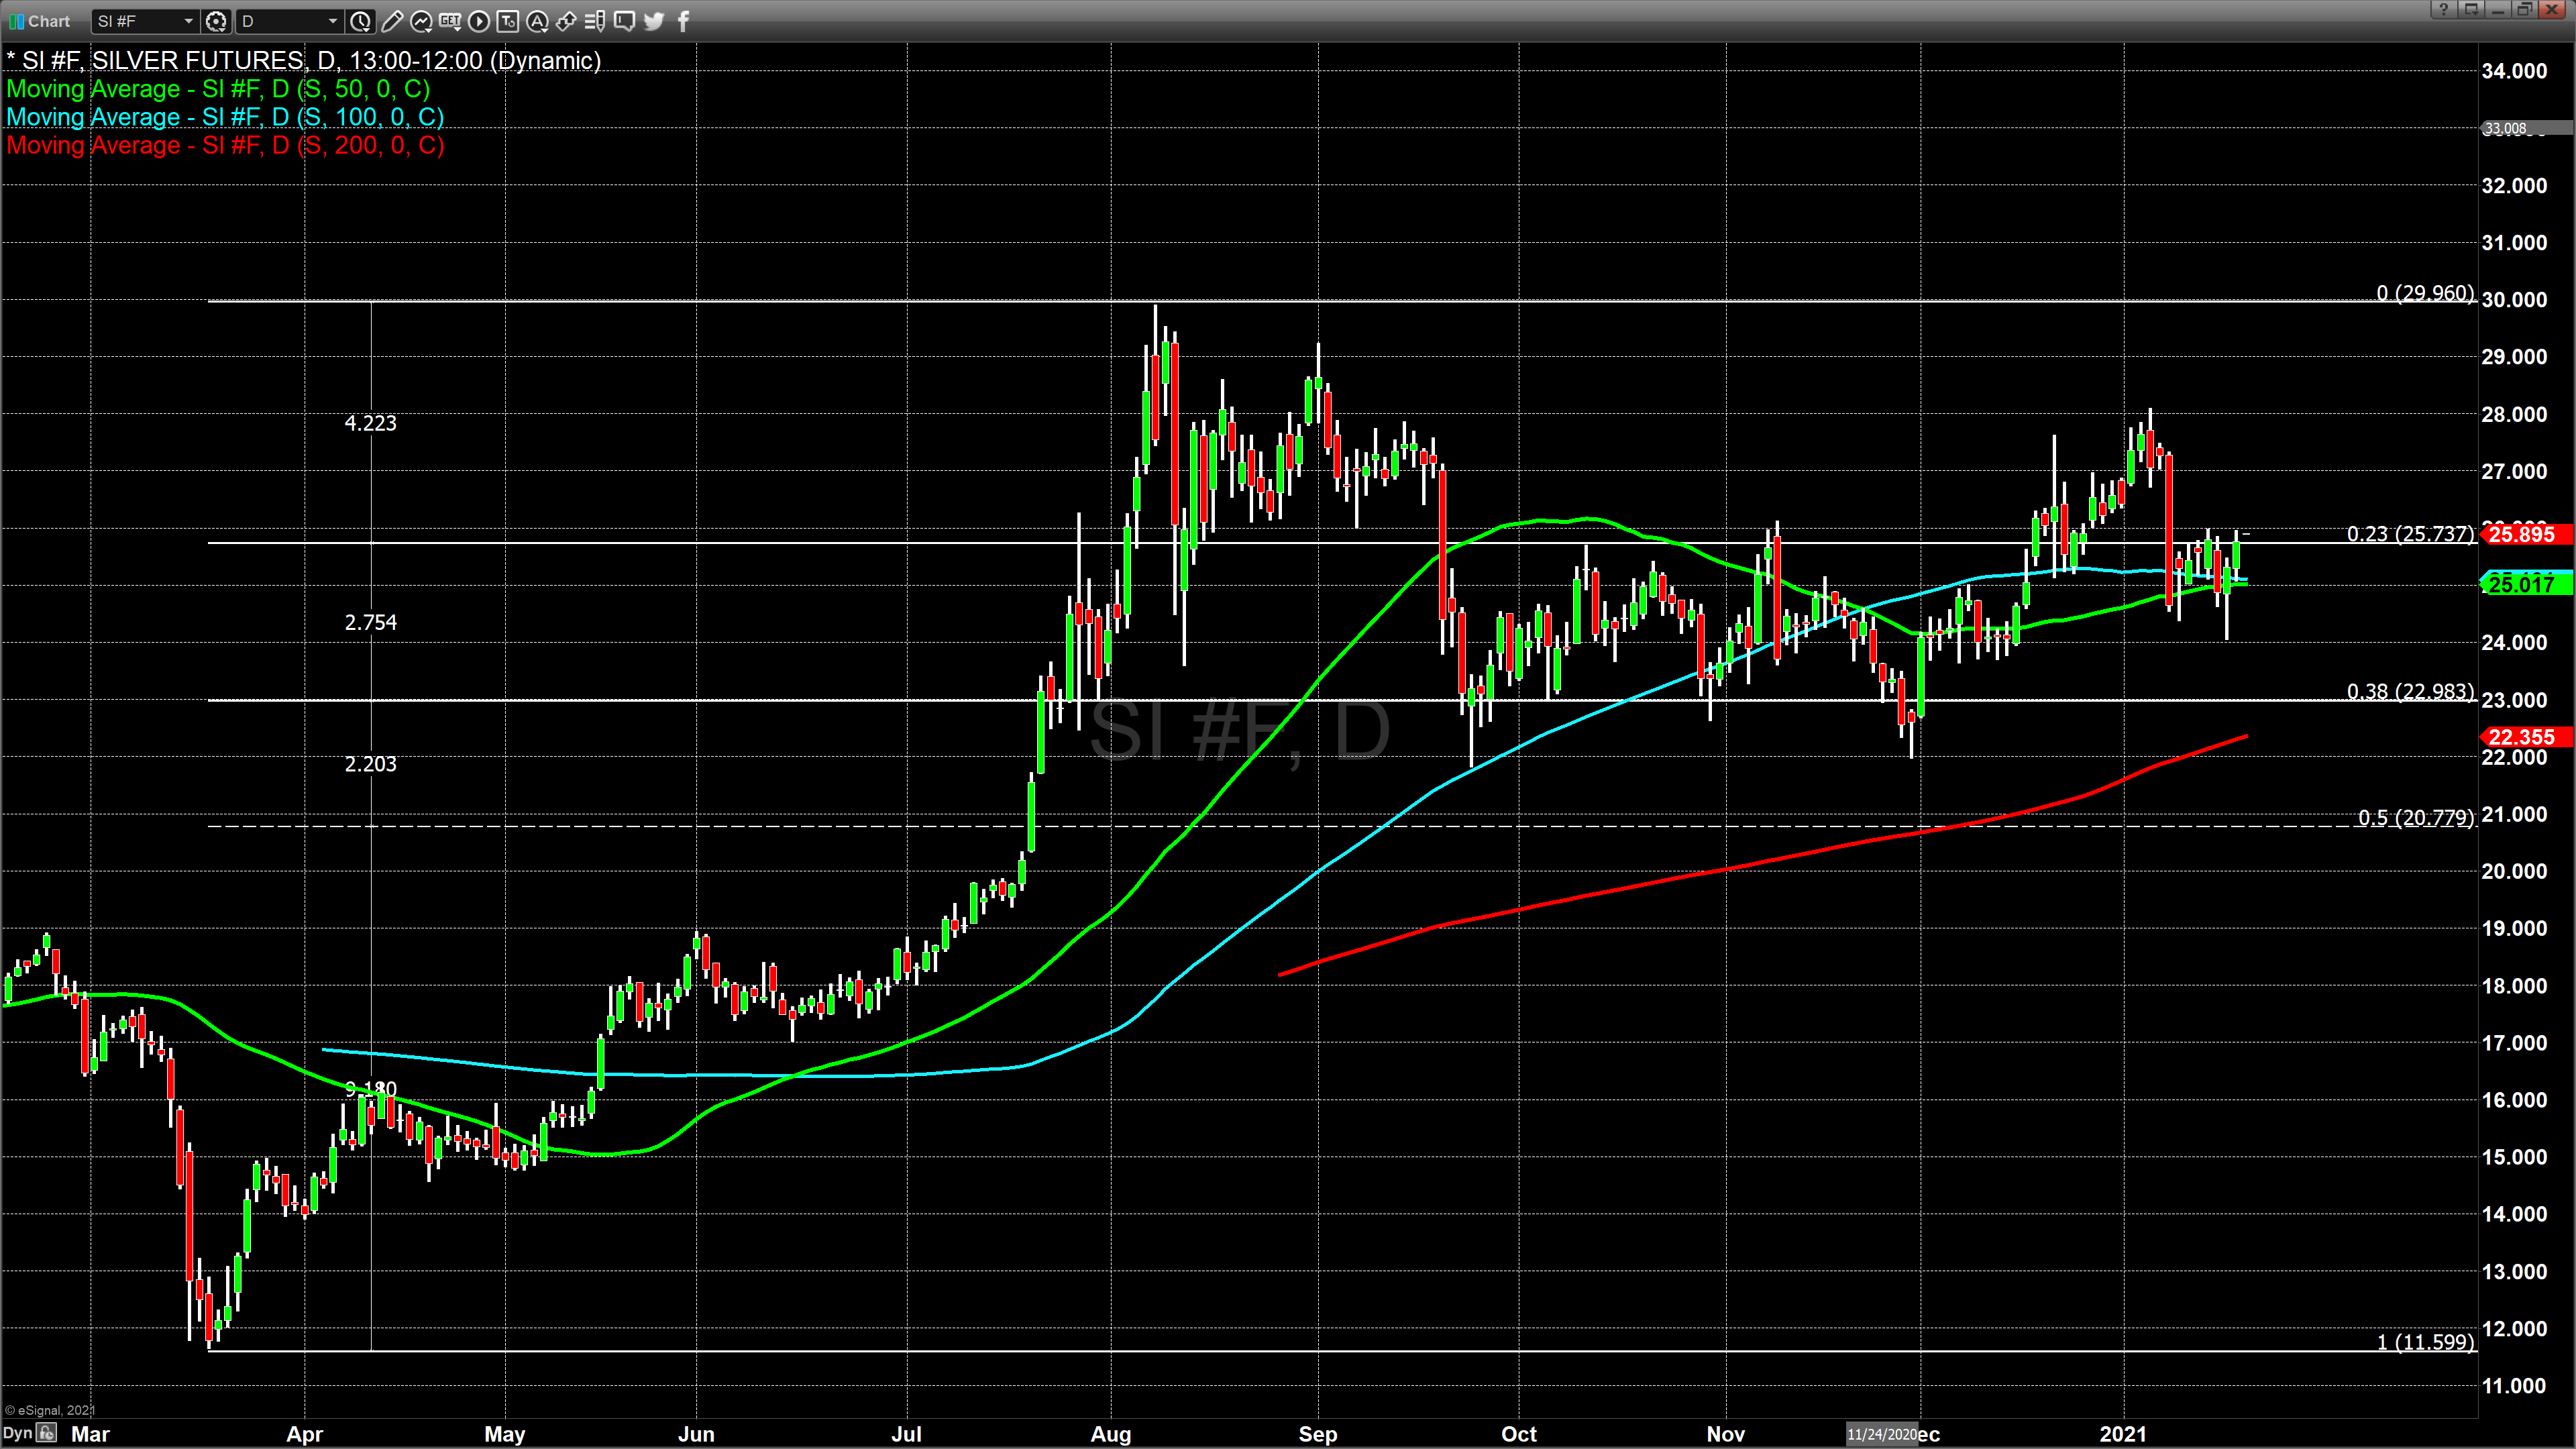Click the Mar label on time axis
The image size is (2576, 1449).
[x=90, y=1434]
